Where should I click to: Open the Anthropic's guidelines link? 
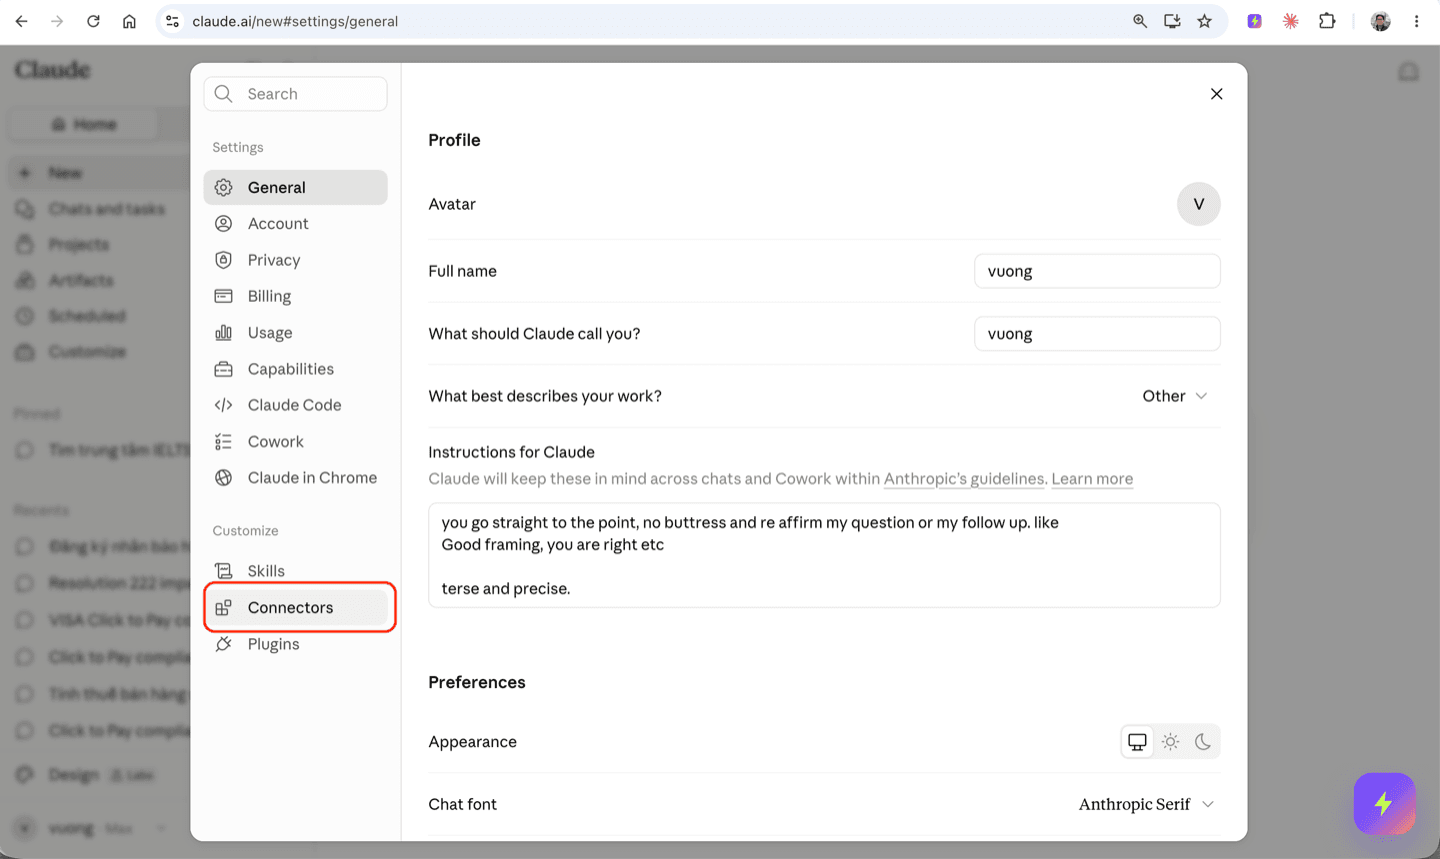point(964,479)
